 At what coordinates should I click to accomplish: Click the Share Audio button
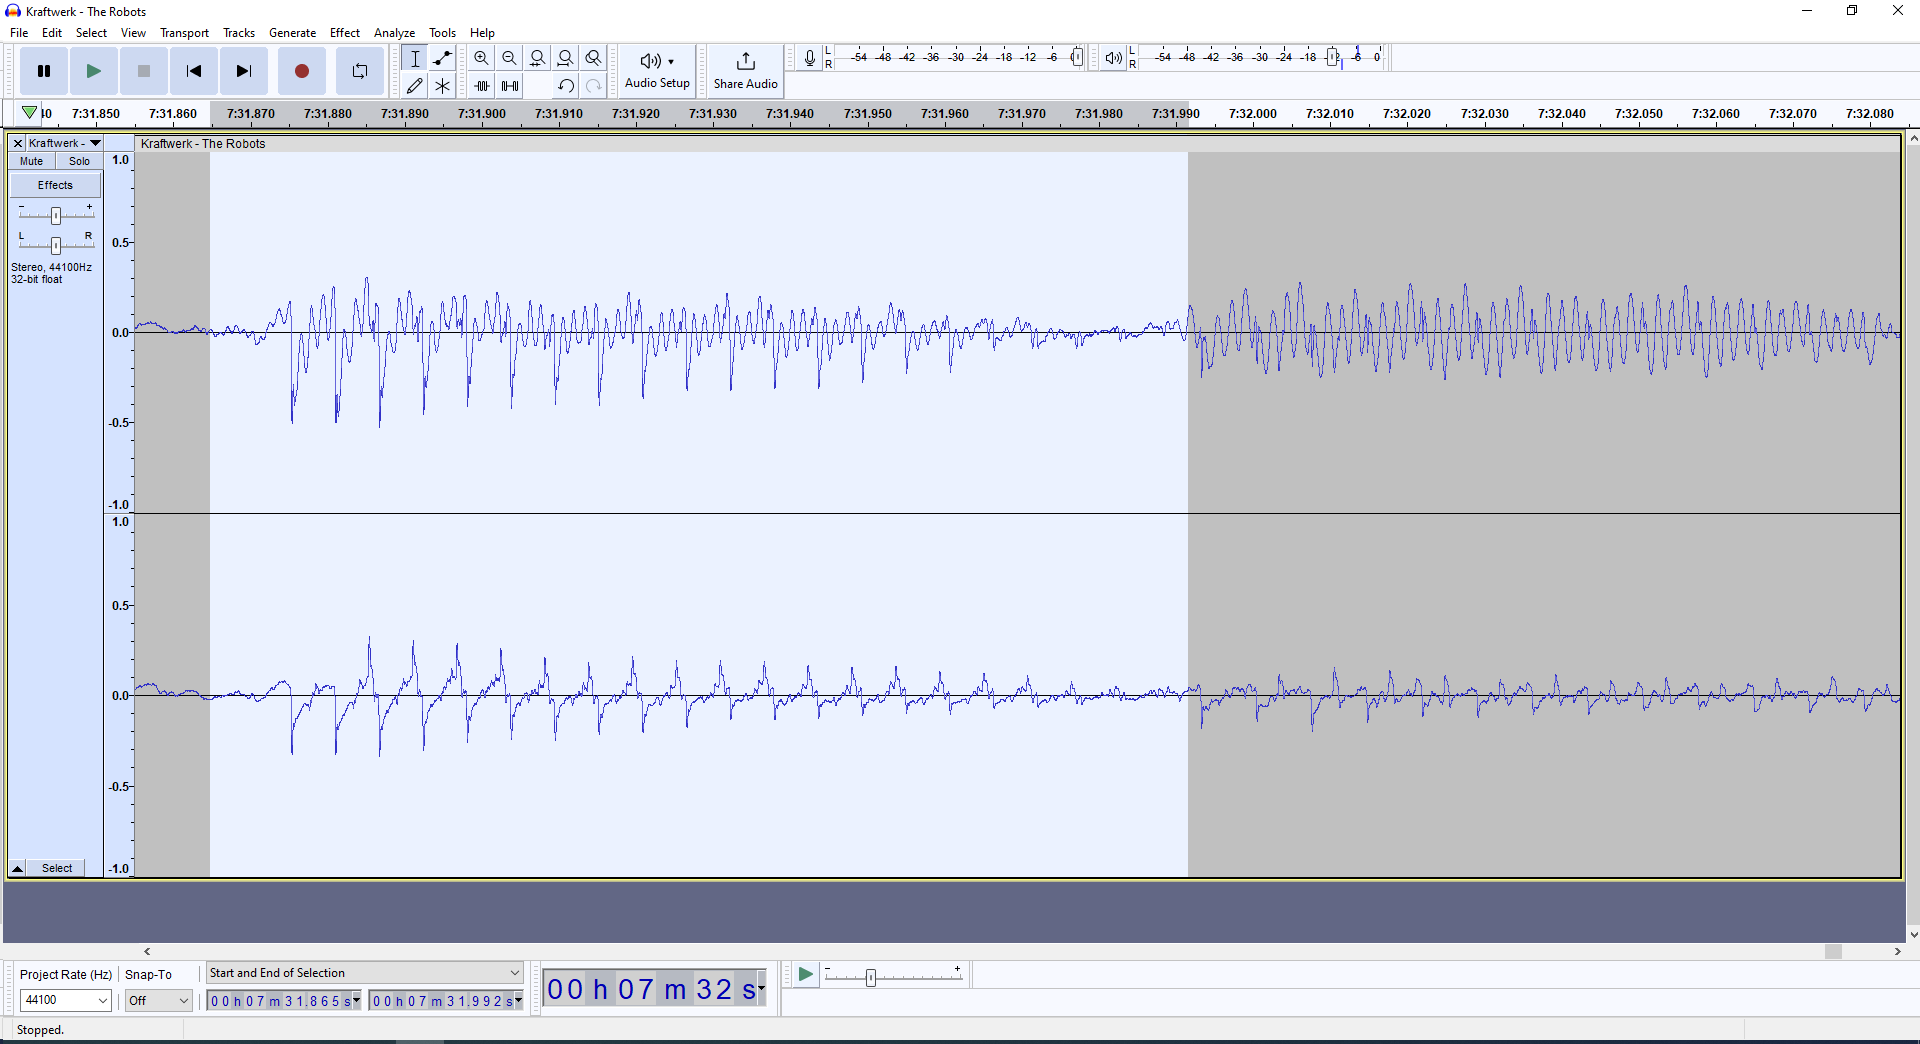(746, 71)
